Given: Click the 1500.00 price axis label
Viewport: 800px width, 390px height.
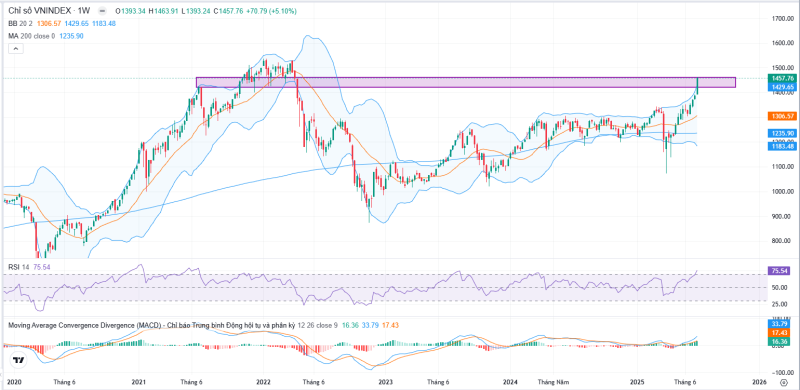Looking at the screenshot, I should click(783, 67).
